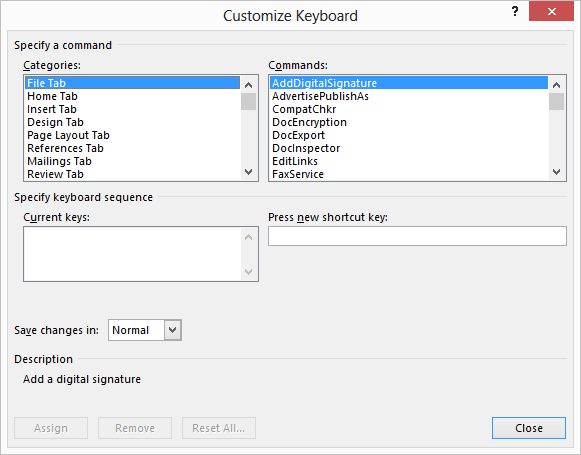Select Mailings Tab category
581x455 pixels.
point(132,161)
